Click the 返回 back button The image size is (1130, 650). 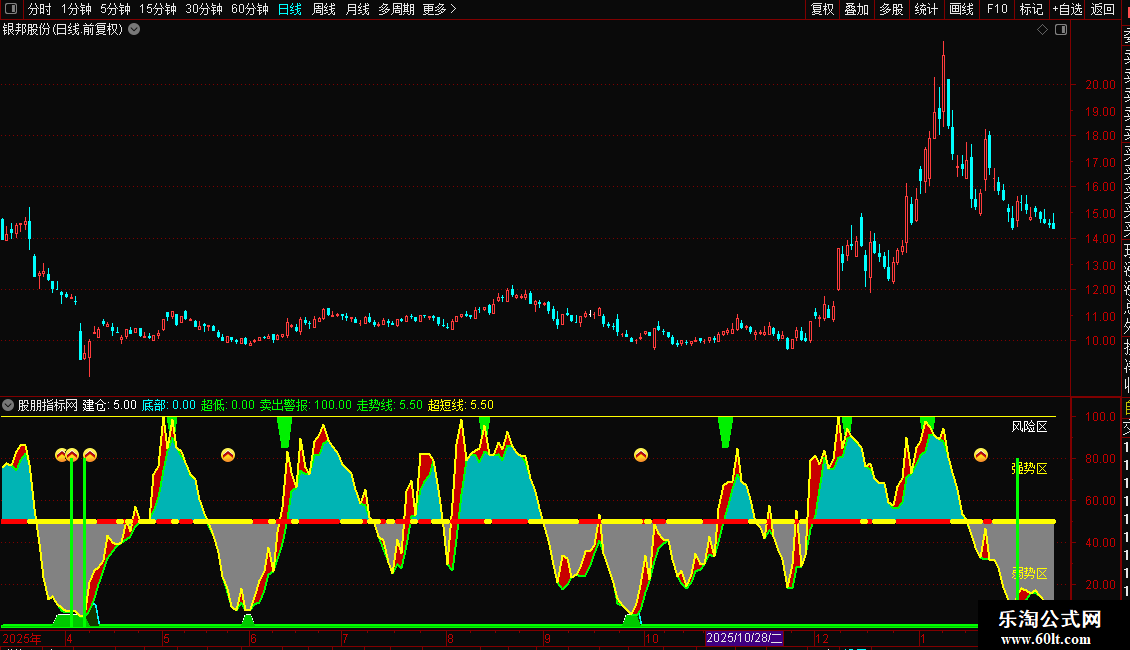[1103, 9]
